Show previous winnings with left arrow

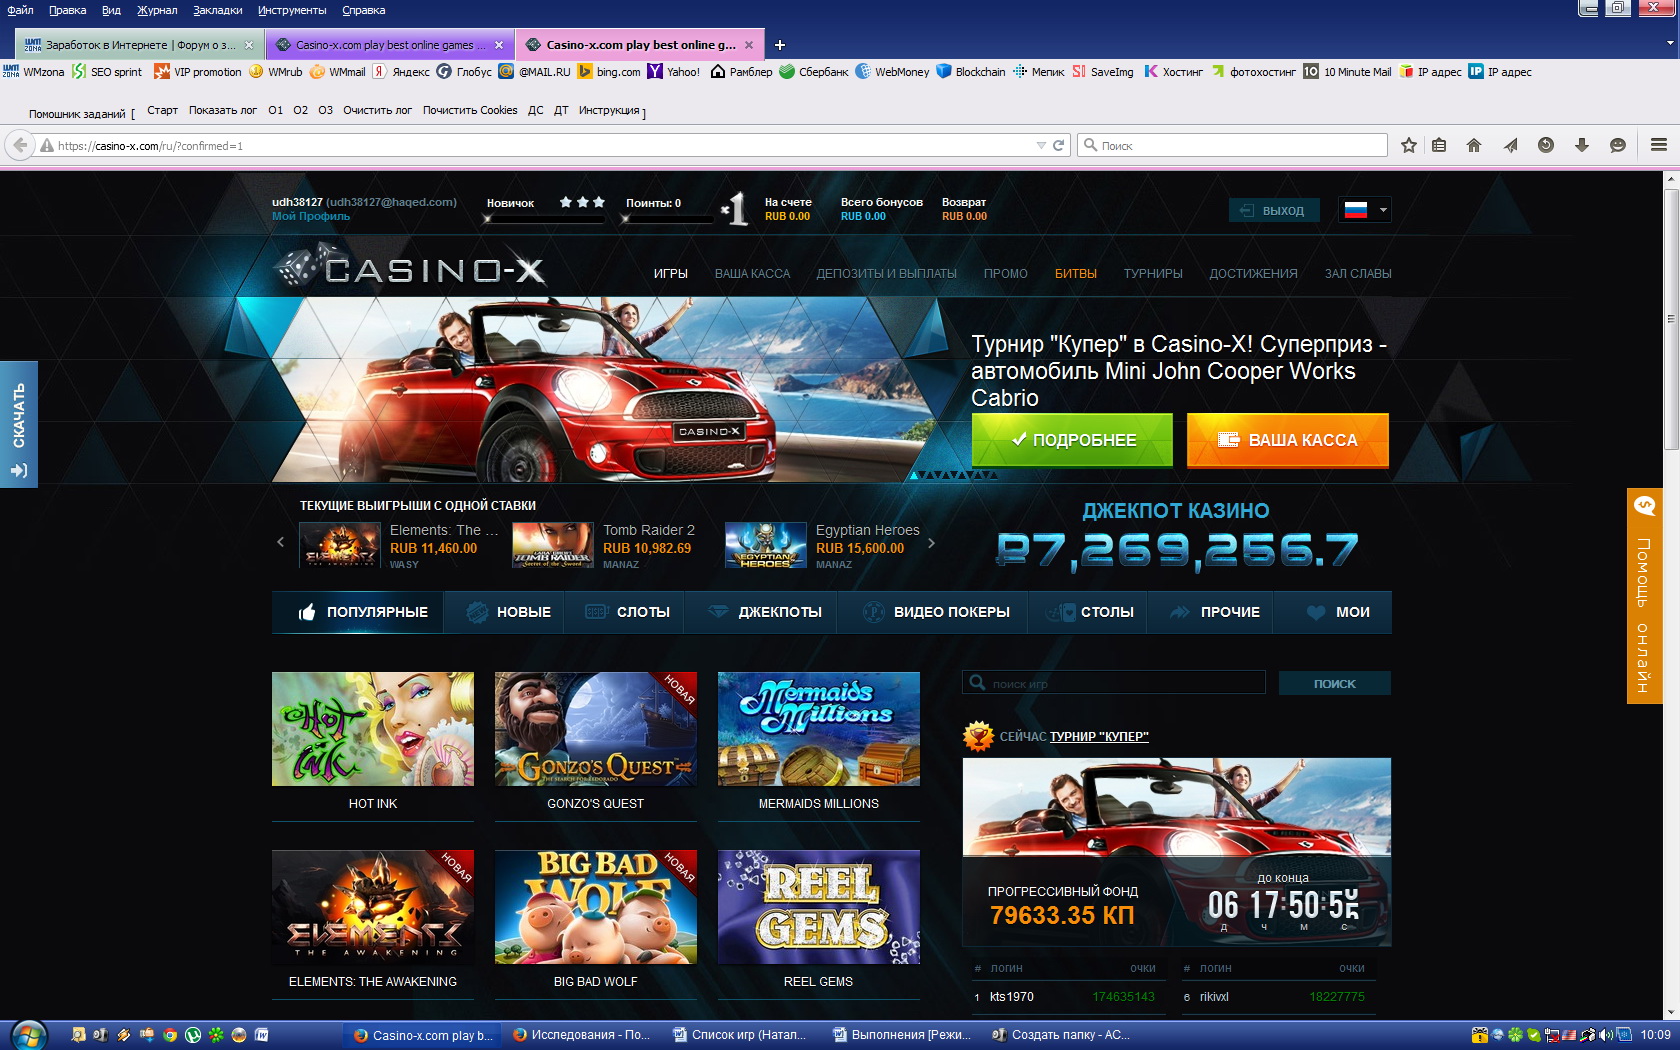[281, 542]
